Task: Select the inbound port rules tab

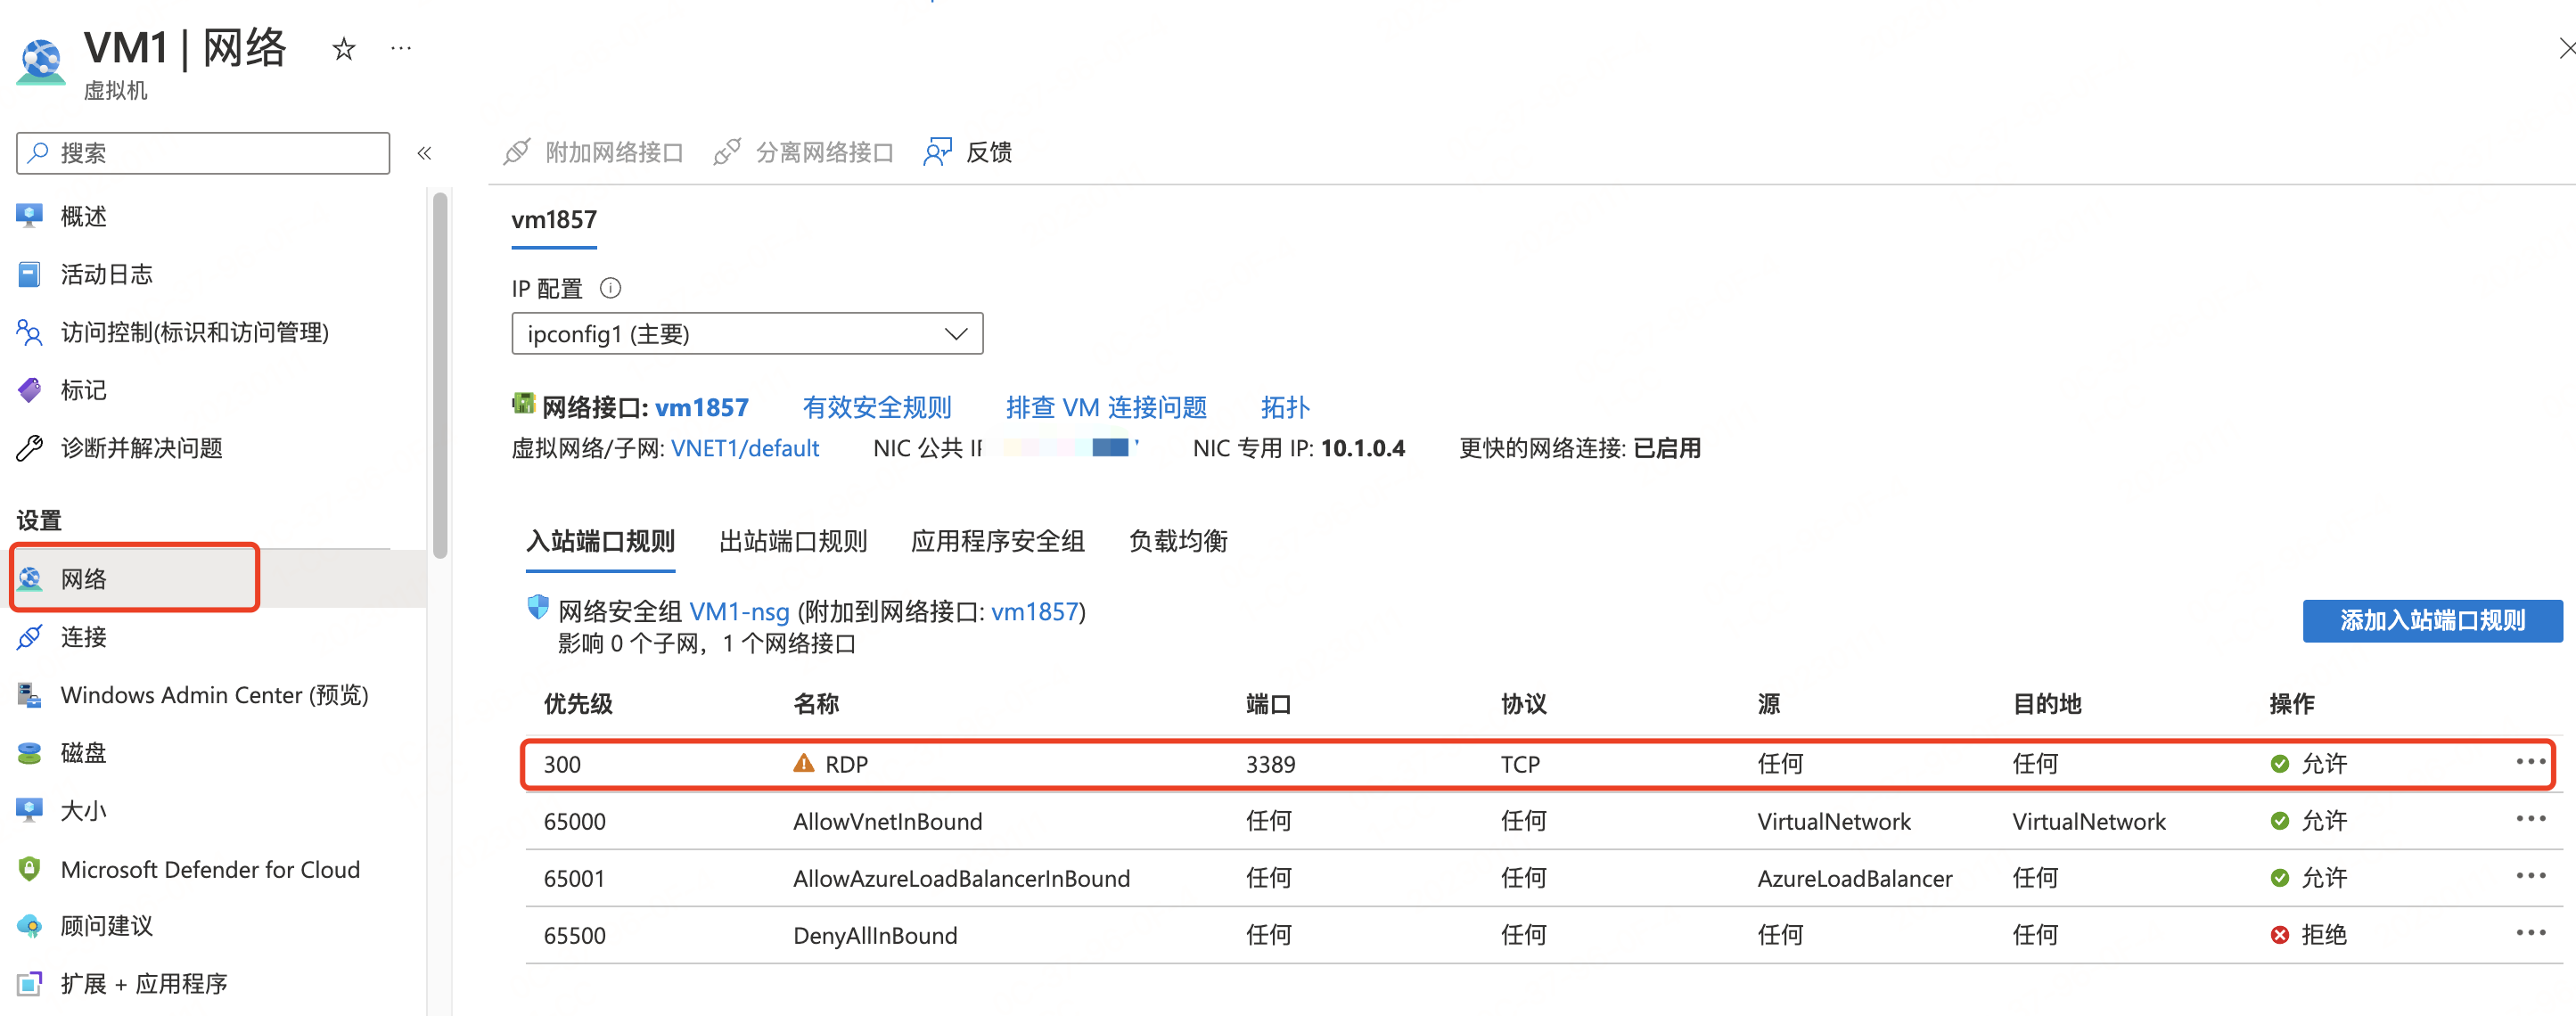Action: pyautogui.click(x=600, y=542)
